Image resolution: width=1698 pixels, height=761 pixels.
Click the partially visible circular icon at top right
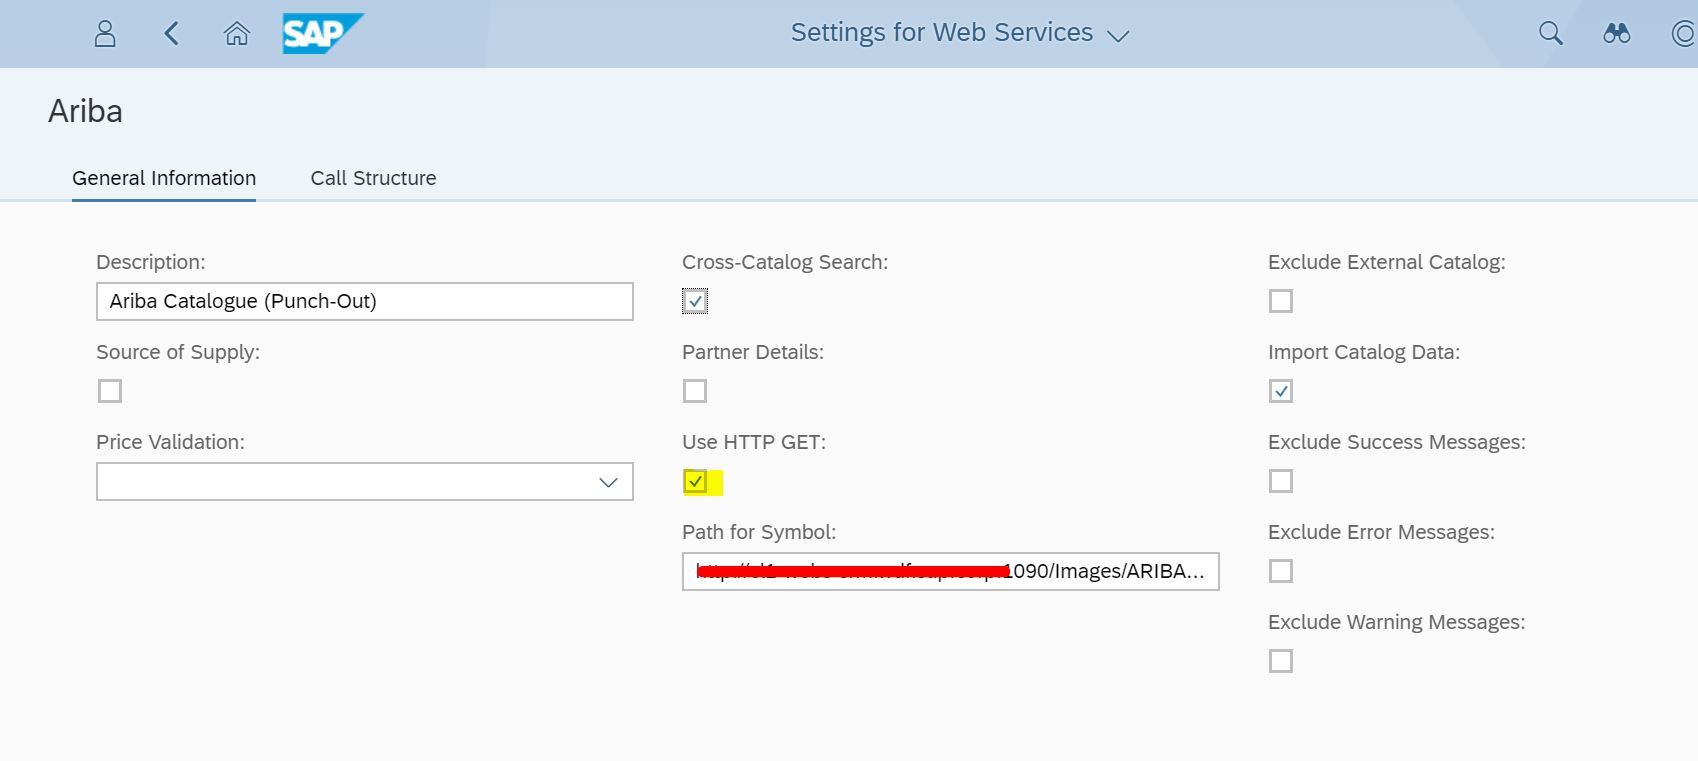pos(1684,34)
